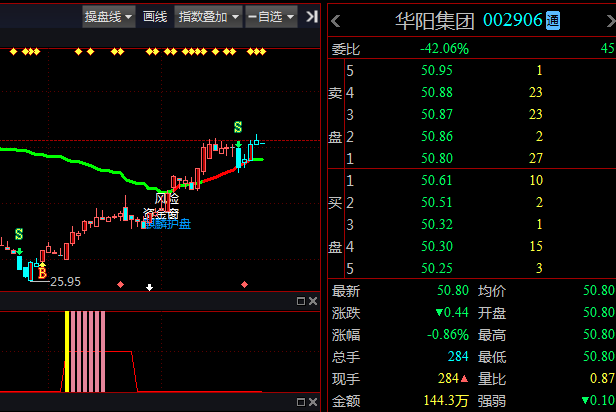Click the 量比 value 0.87

click(602, 379)
